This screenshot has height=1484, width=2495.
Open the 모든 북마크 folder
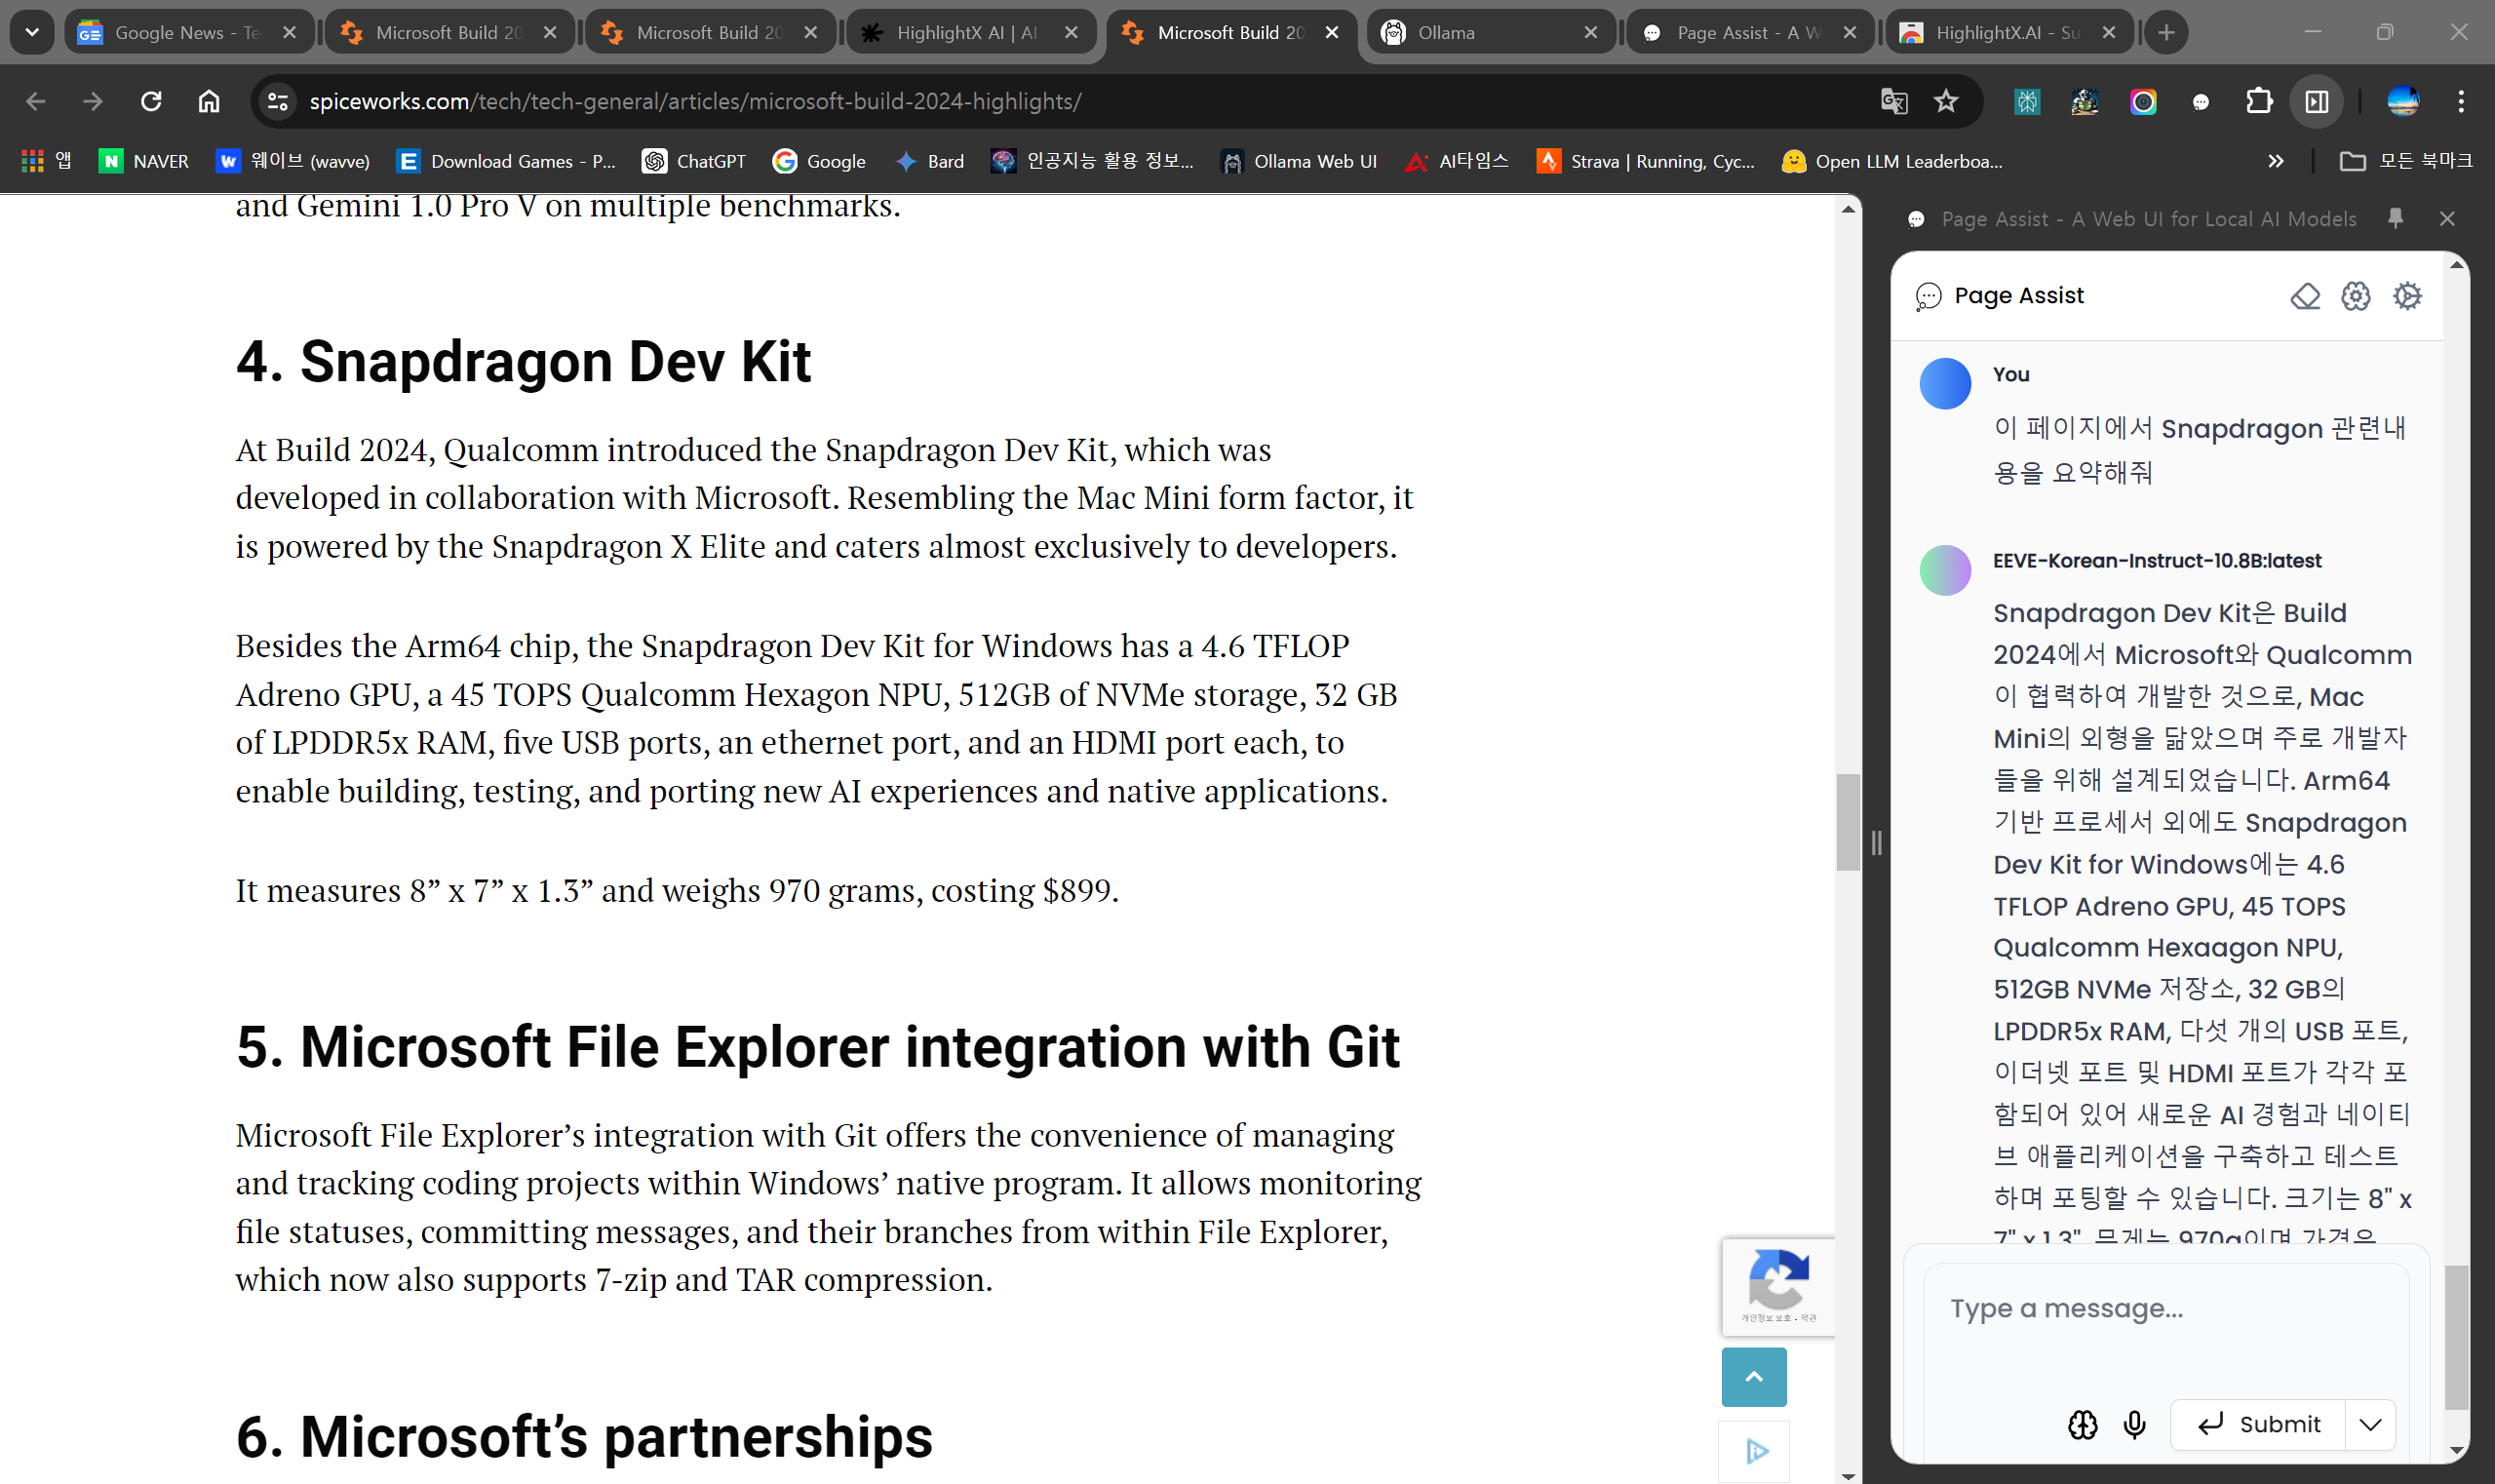2406,161
